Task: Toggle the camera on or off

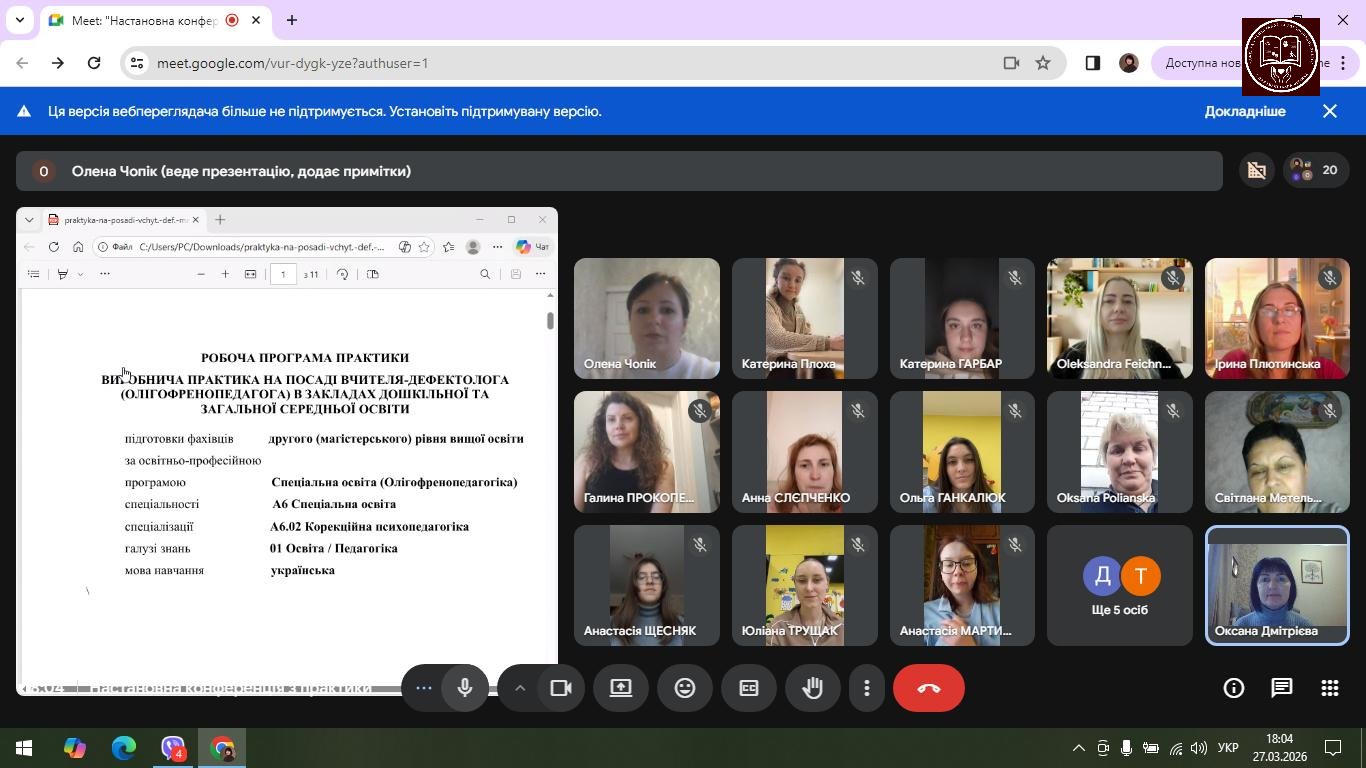Action: click(561, 688)
